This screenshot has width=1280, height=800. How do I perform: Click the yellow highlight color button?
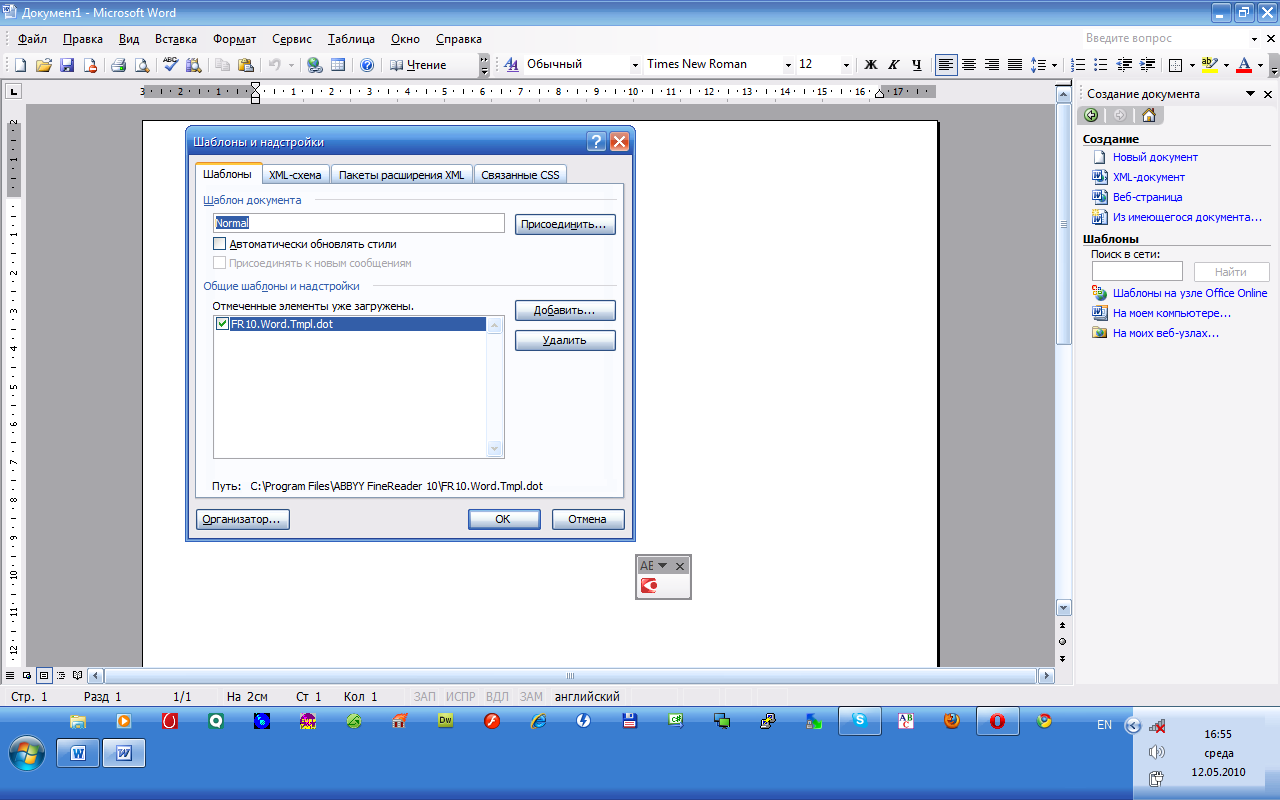(1209, 65)
